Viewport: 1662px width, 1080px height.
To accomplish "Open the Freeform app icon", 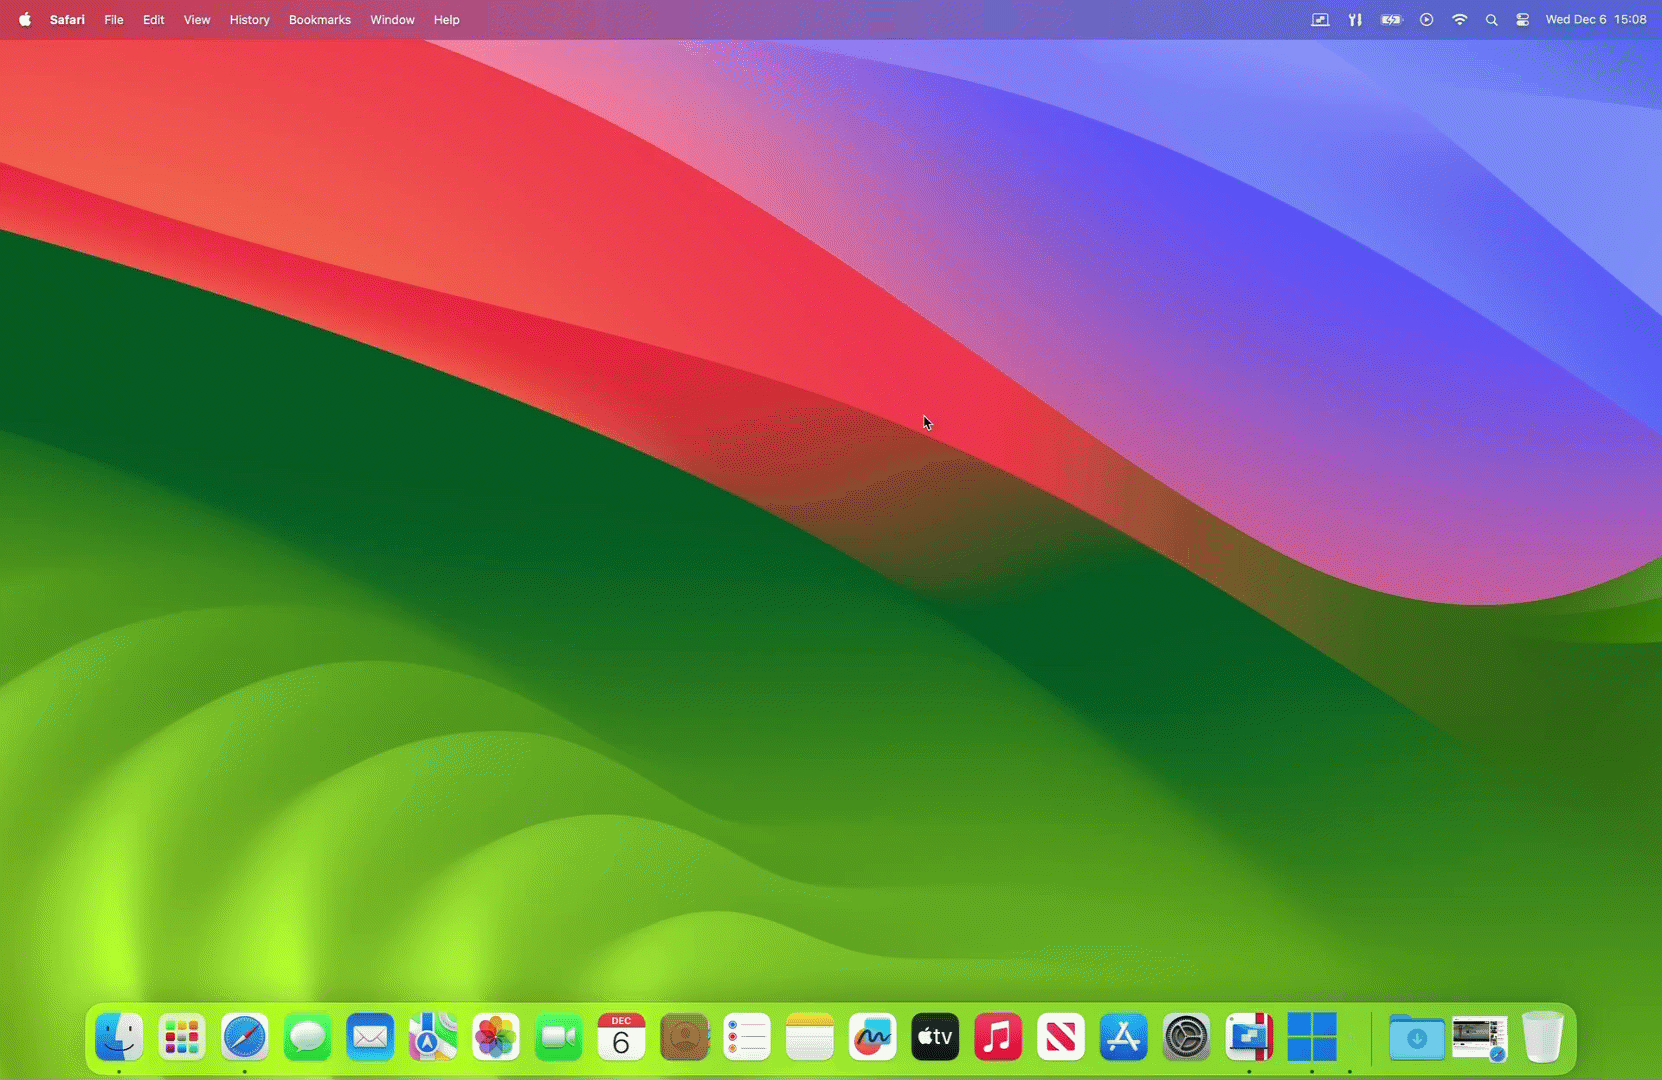I will point(872,1037).
